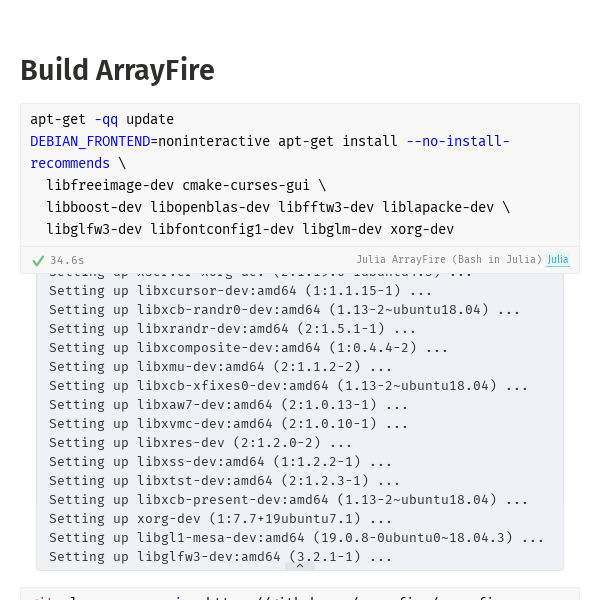
Task: Click the Build ArrayFire heading
Action: click(x=117, y=70)
